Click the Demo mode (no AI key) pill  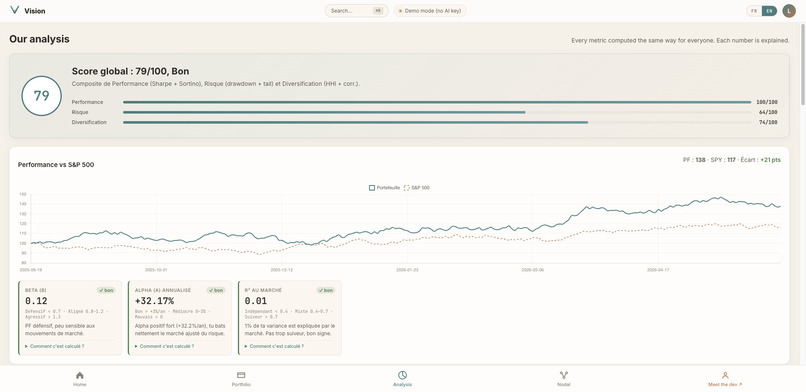[430, 11]
